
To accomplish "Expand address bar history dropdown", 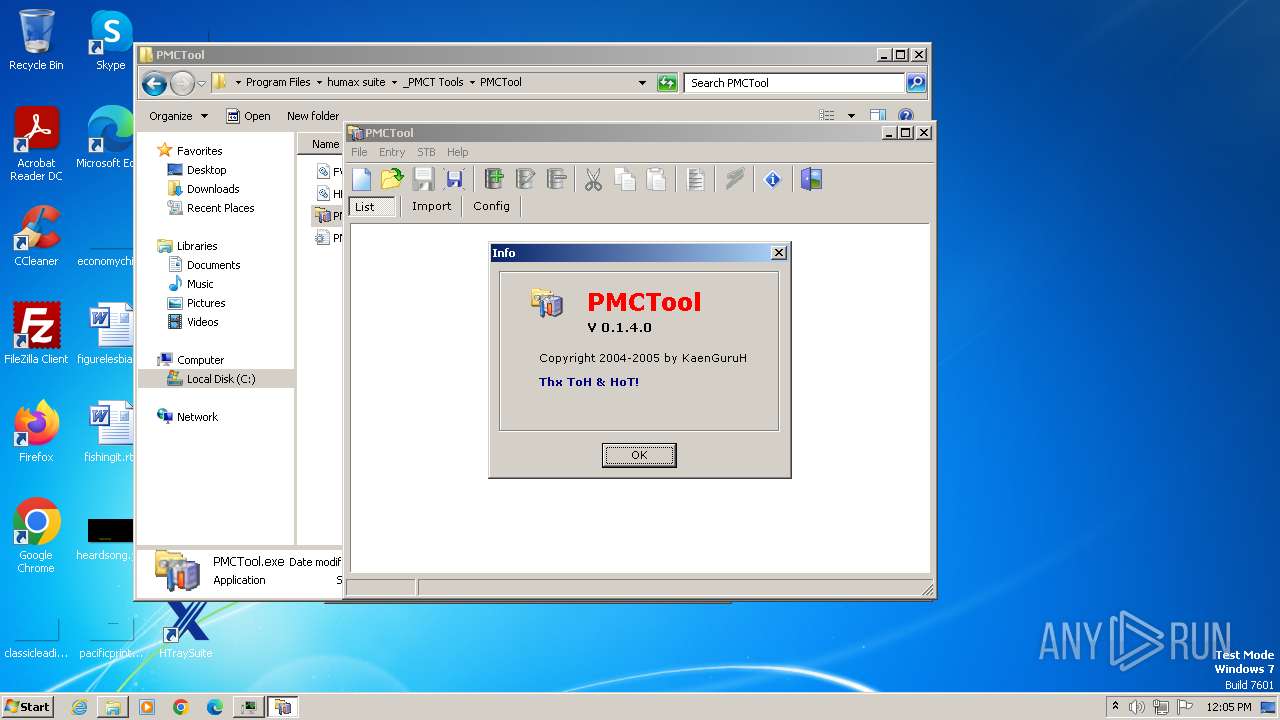I will point(642,83).
